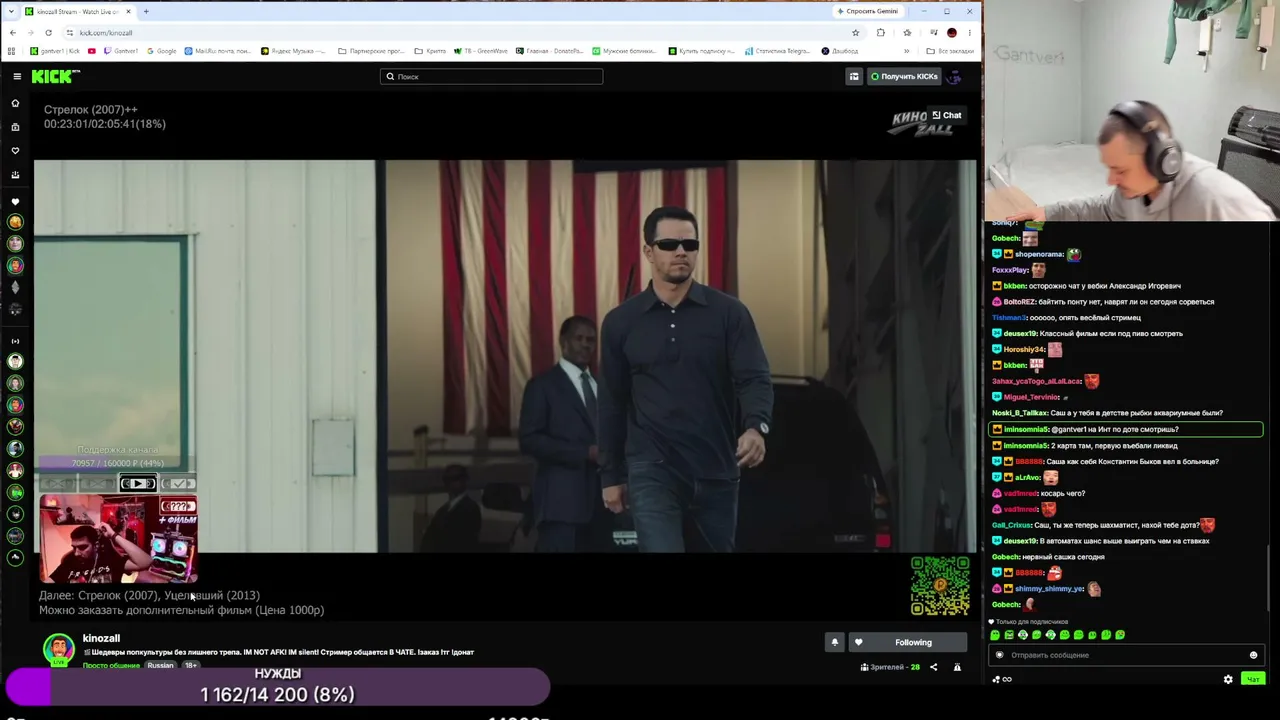Open the «Яндекс Музыка» bookmark
The image size is (1280, 720).
293,51
